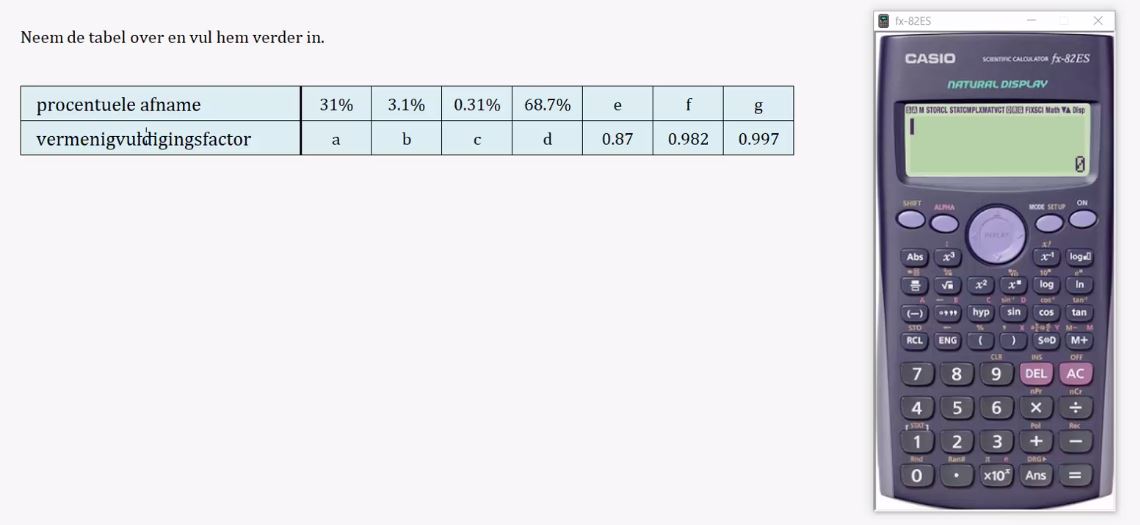The image size is (1140, 525).
Task: Click the DEL key
Action: (x=1035, y=374)
